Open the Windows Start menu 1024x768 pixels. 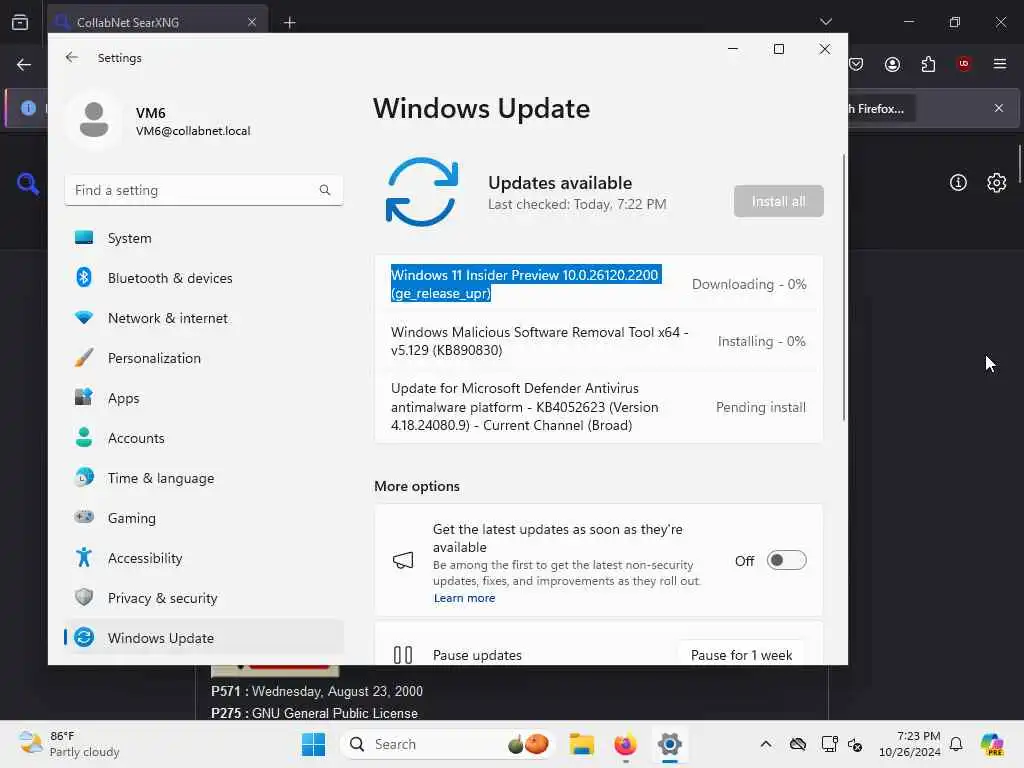point(313,744)
